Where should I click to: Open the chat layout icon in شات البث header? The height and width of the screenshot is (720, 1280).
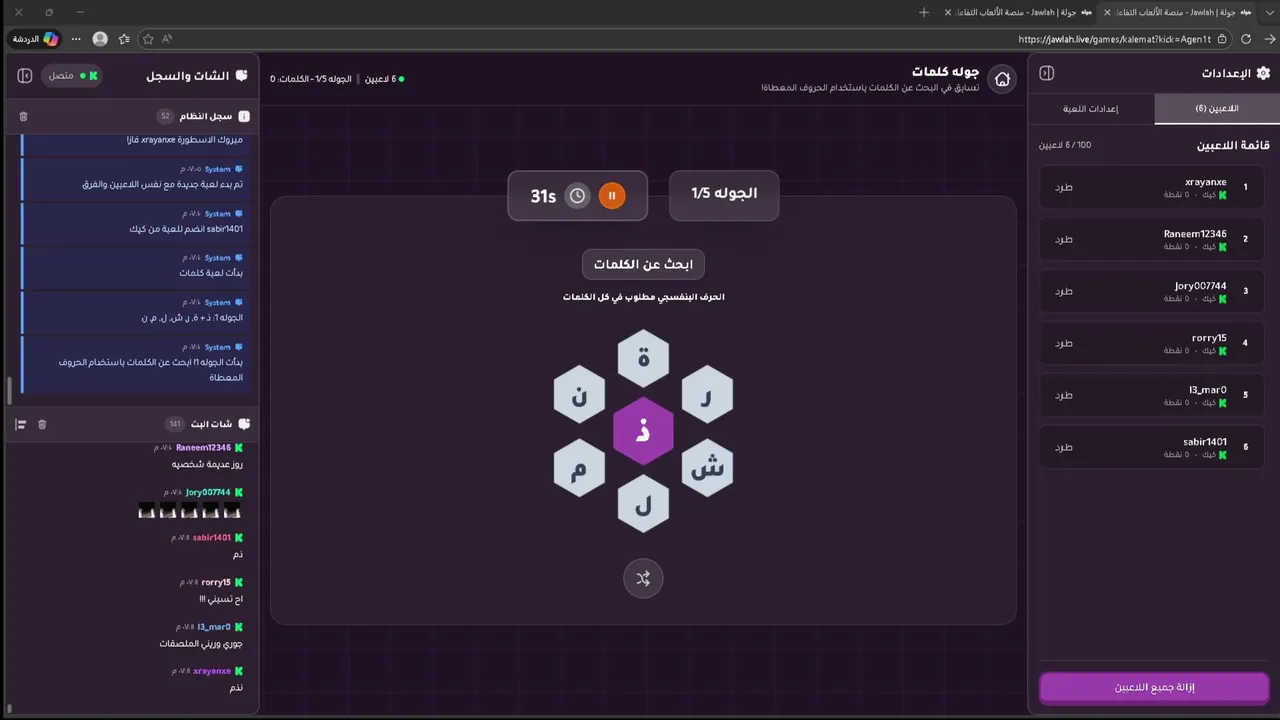(20, 424)
